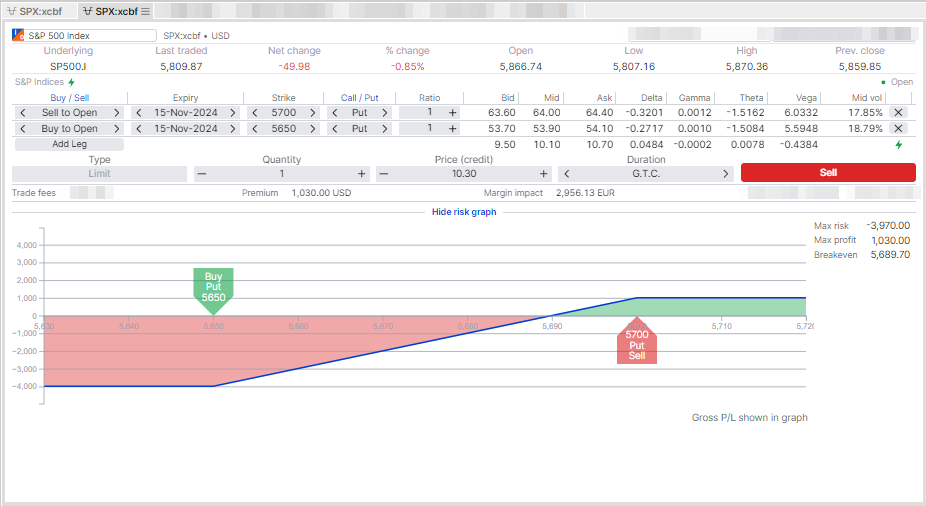Screen dimensions: 926x506
Task: Increase the ratio of the 5650 leg
Action: (x=453, y=129)
